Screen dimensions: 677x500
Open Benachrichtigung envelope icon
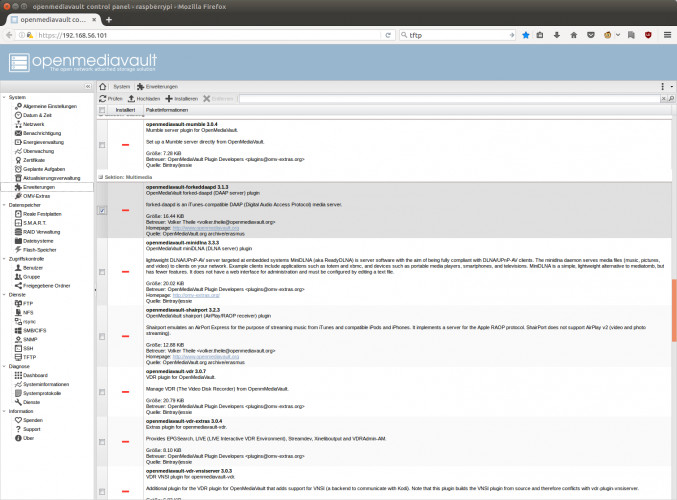point(18,133)
